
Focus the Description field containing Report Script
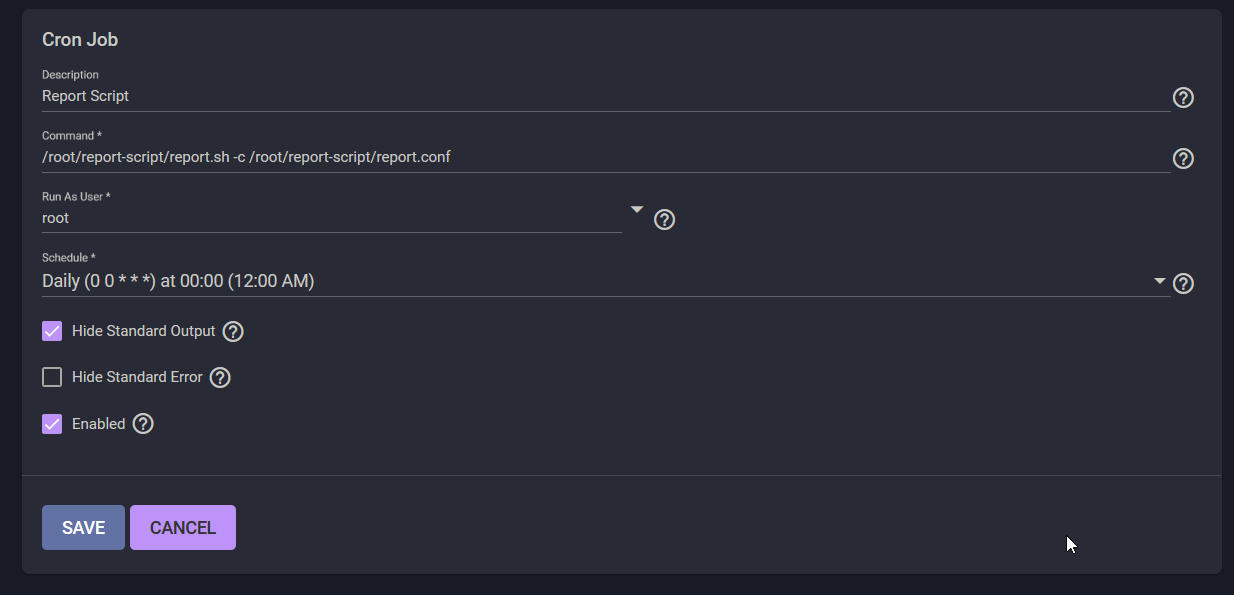click(x=606, y=96)
